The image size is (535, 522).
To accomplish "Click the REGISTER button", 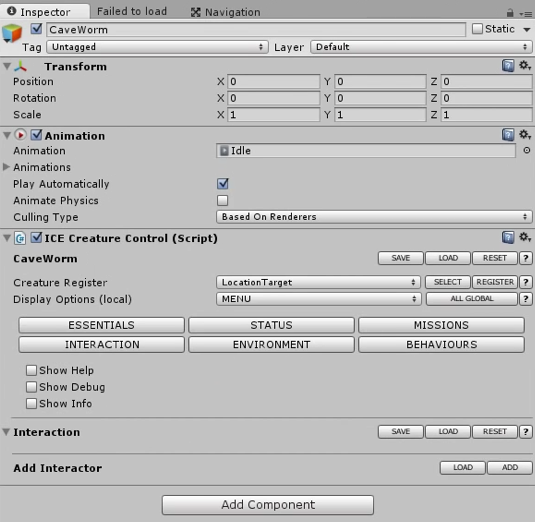I will pos(495,282).
